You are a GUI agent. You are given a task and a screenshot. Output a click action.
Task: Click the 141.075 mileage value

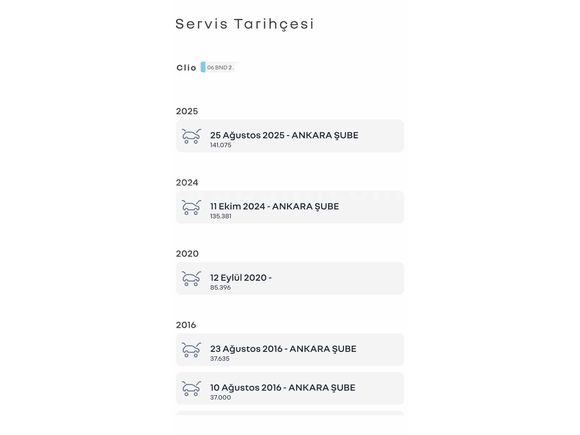click(x=221, y=145)
